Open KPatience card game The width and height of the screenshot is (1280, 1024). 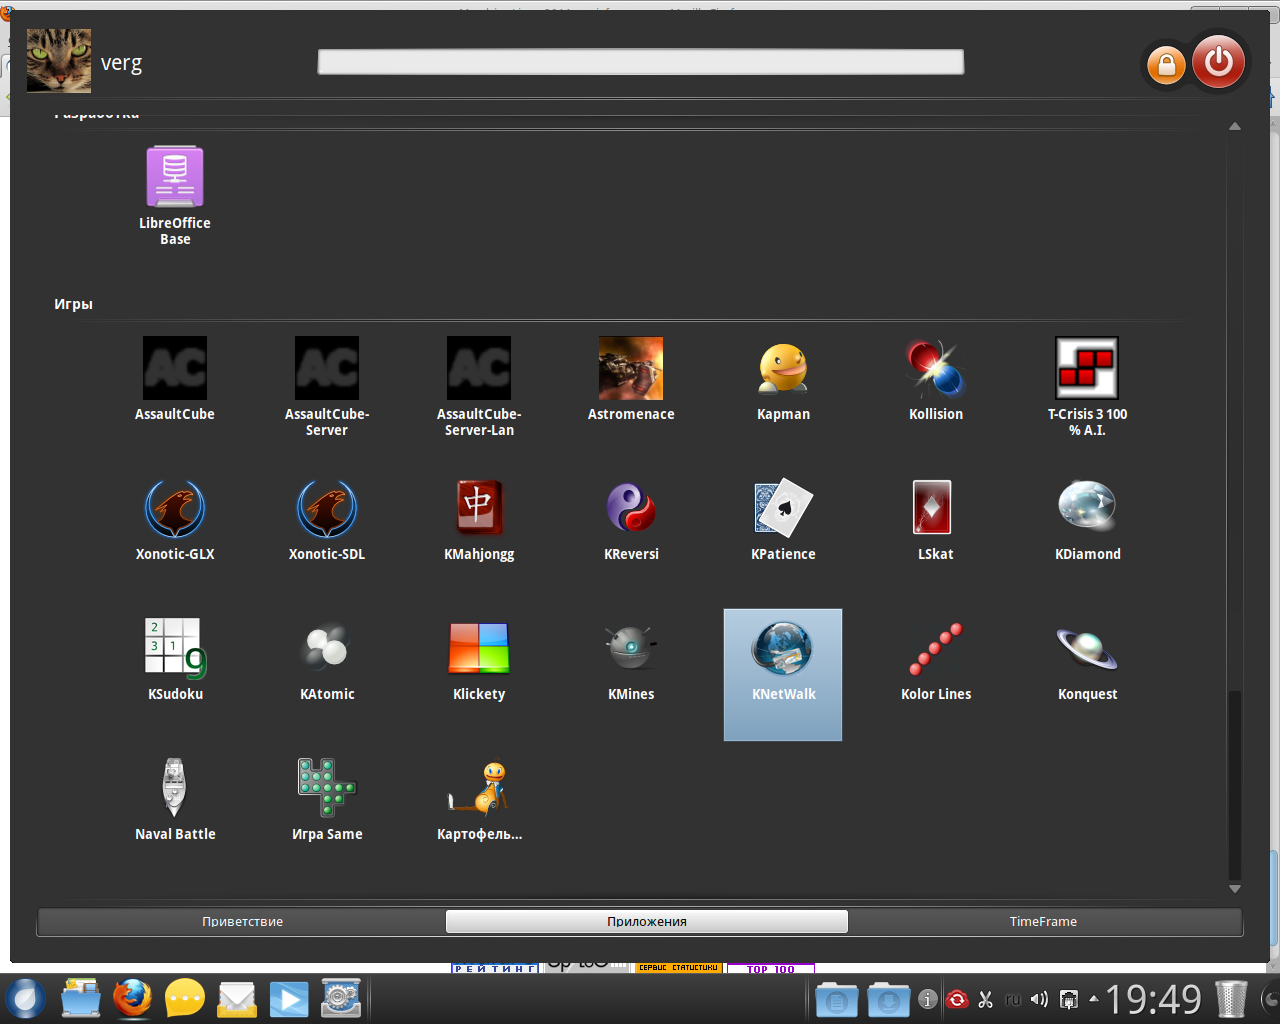783,520
